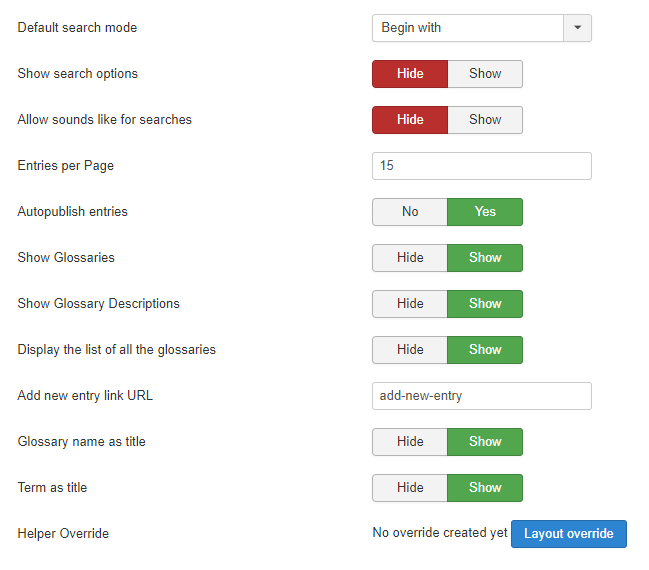Set Autopublish entries to Yes

tap(485, 212)
